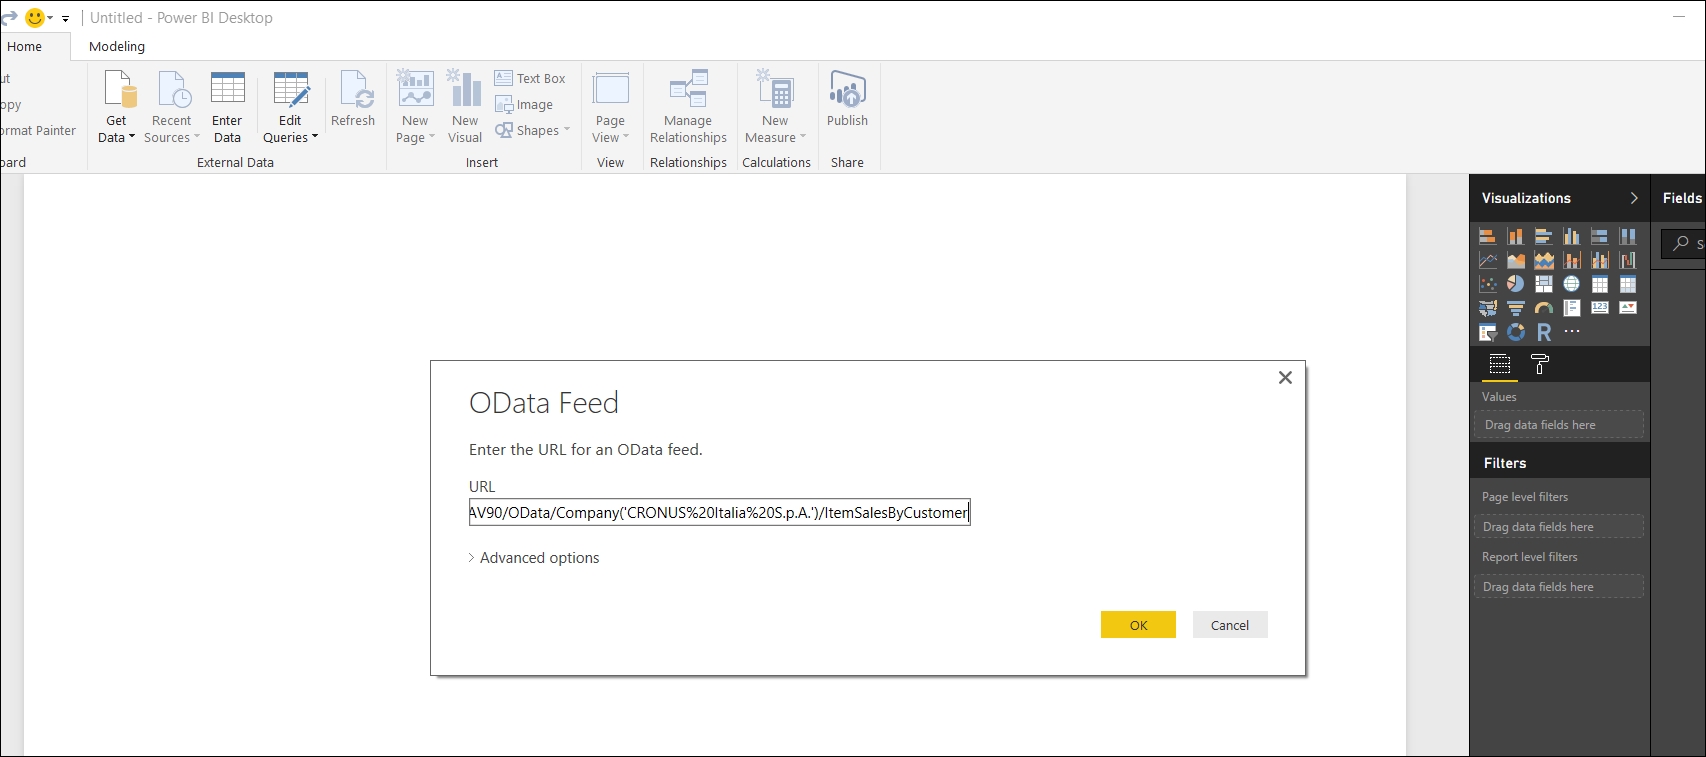Select the Matrix visualization
This screenshot has height=757, width=1706.
point(1628,284)
